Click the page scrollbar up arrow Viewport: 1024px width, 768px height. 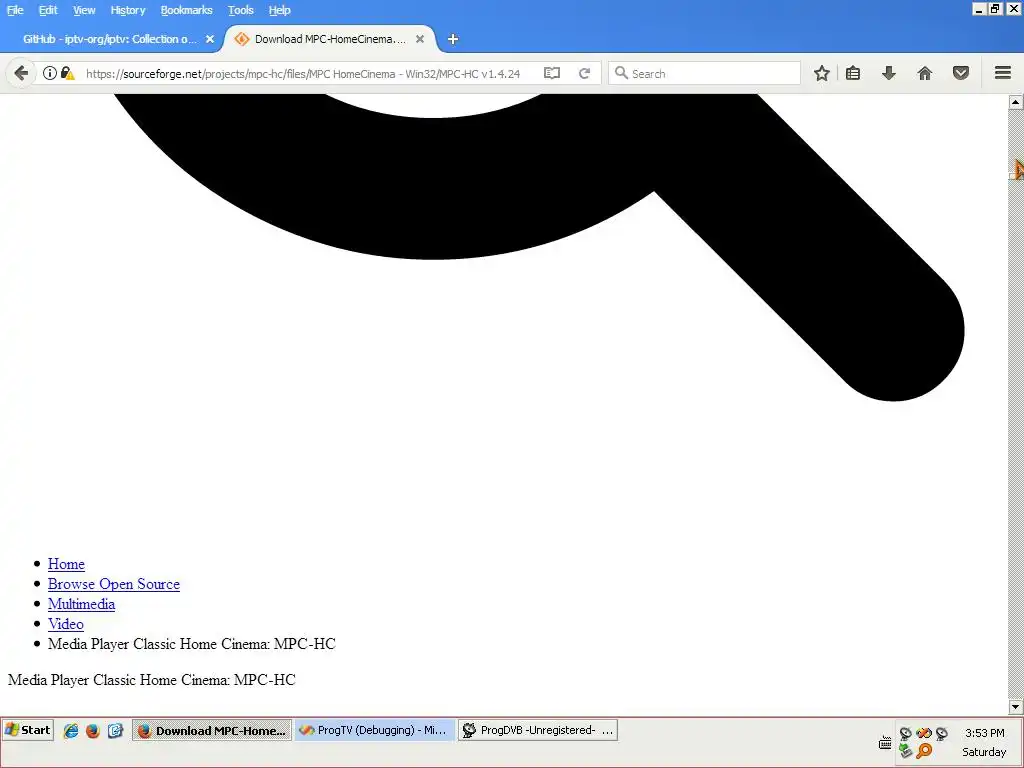[x=1016, y=102]
